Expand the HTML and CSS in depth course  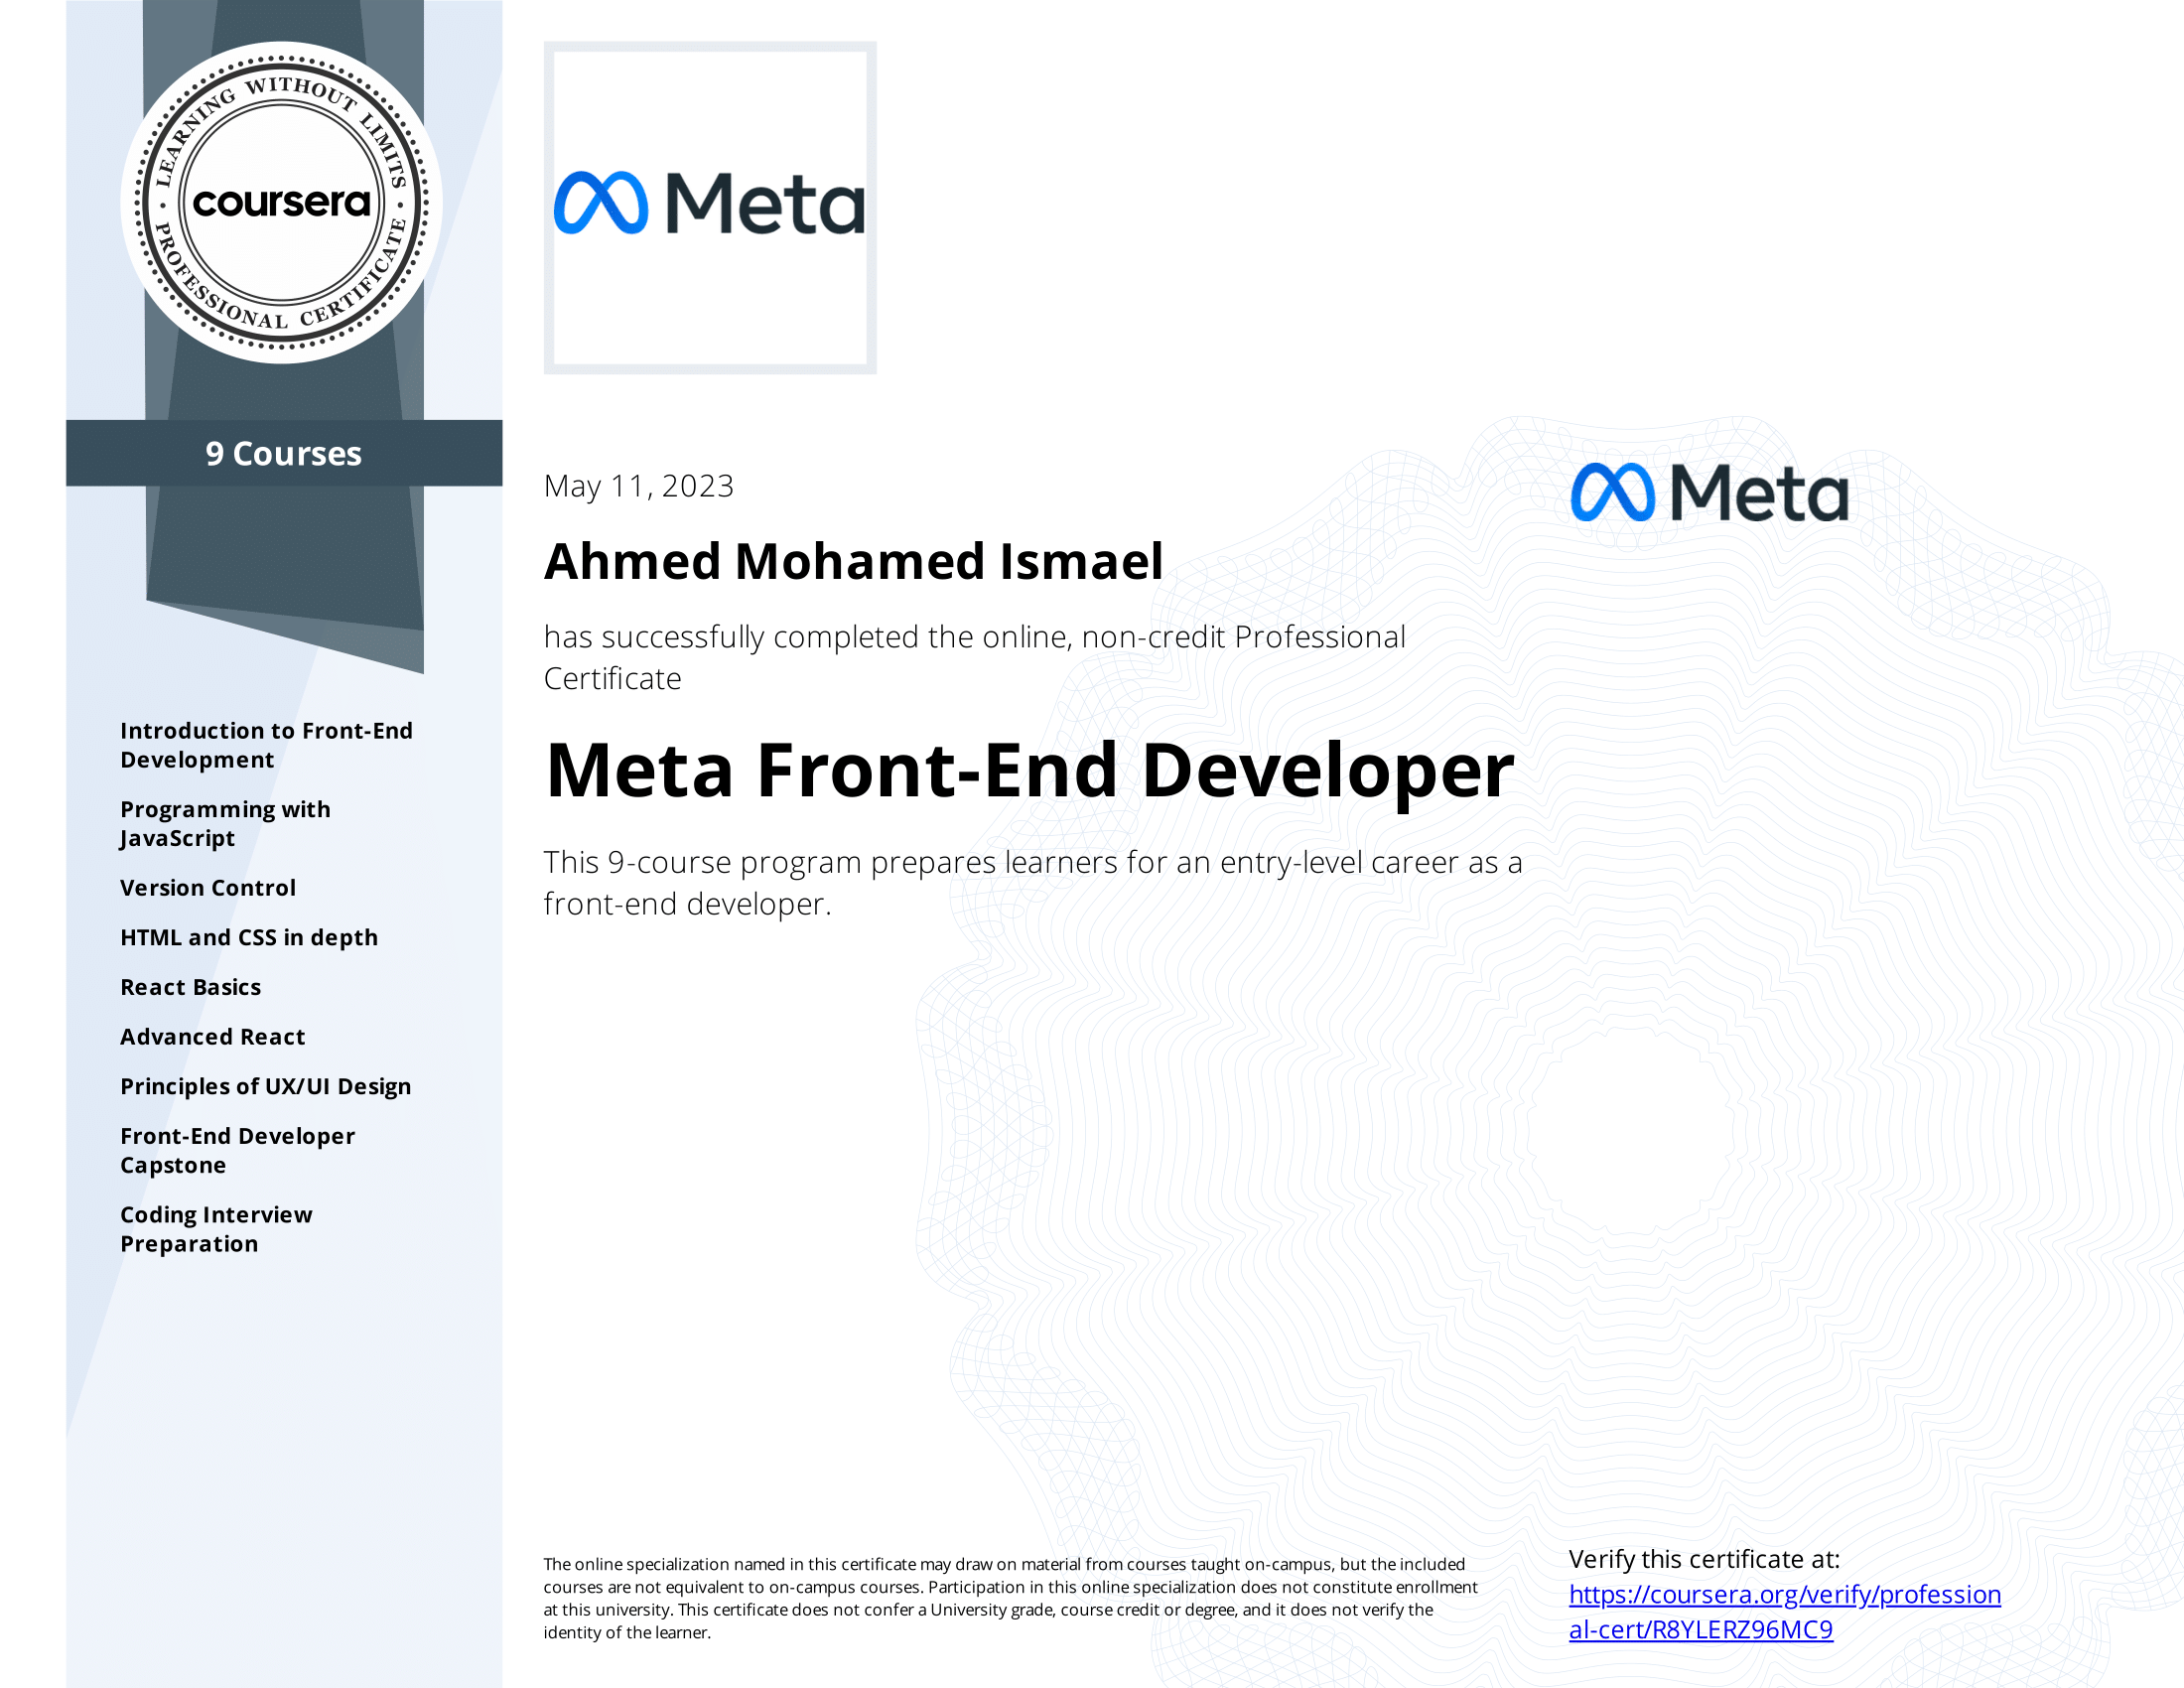[x=246, y=934]
